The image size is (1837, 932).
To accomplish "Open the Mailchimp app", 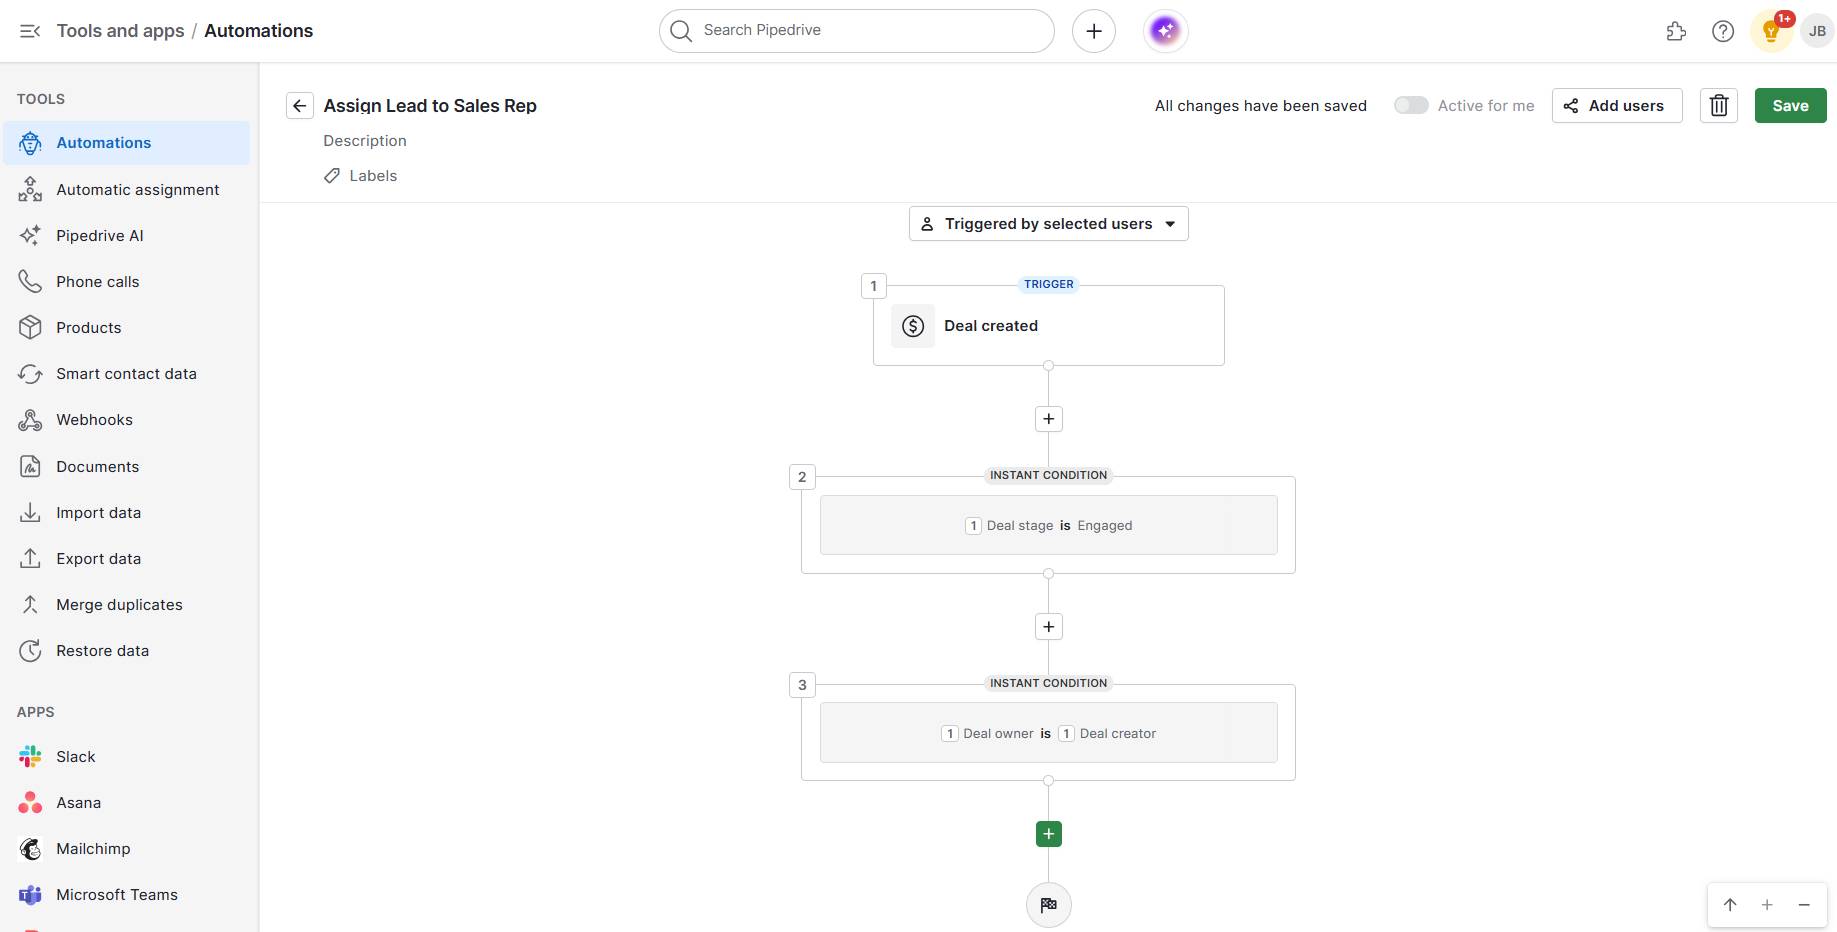I will (127, 849).
